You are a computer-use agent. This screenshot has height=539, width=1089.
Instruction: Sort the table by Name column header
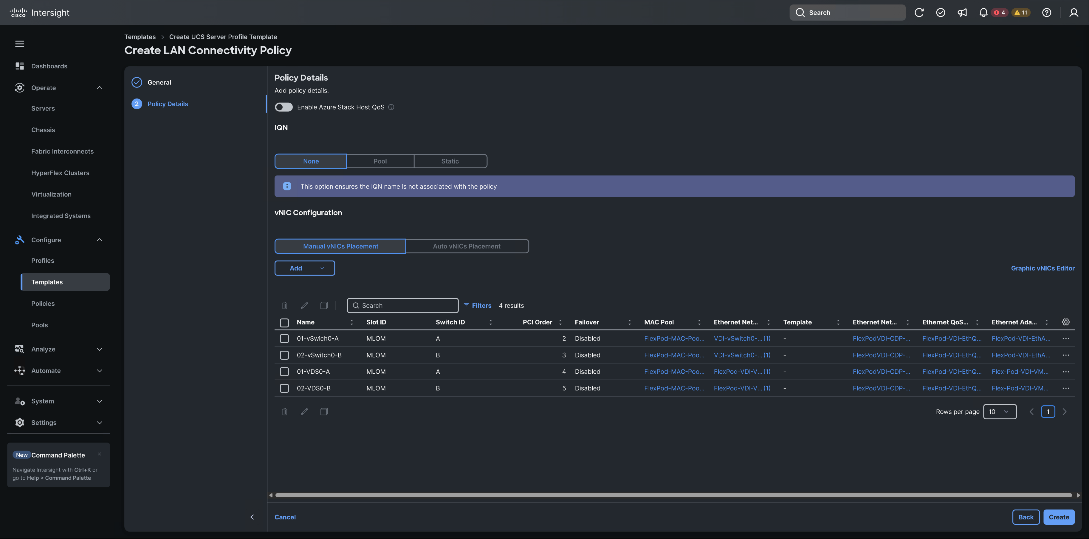306,322
